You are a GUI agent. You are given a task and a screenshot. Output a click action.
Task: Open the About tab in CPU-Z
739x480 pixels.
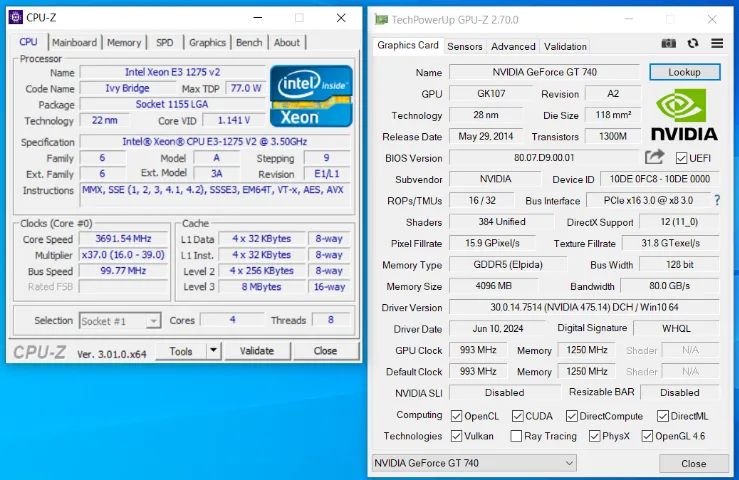[287, 42]
